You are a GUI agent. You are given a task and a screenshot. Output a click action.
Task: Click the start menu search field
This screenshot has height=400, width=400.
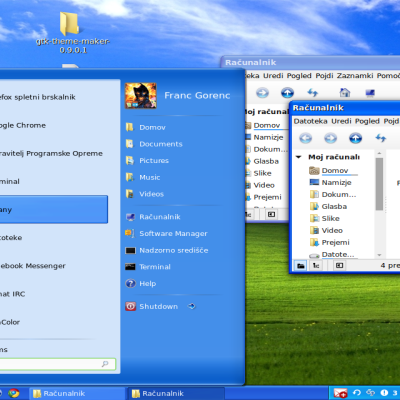(x=57, y=364)
